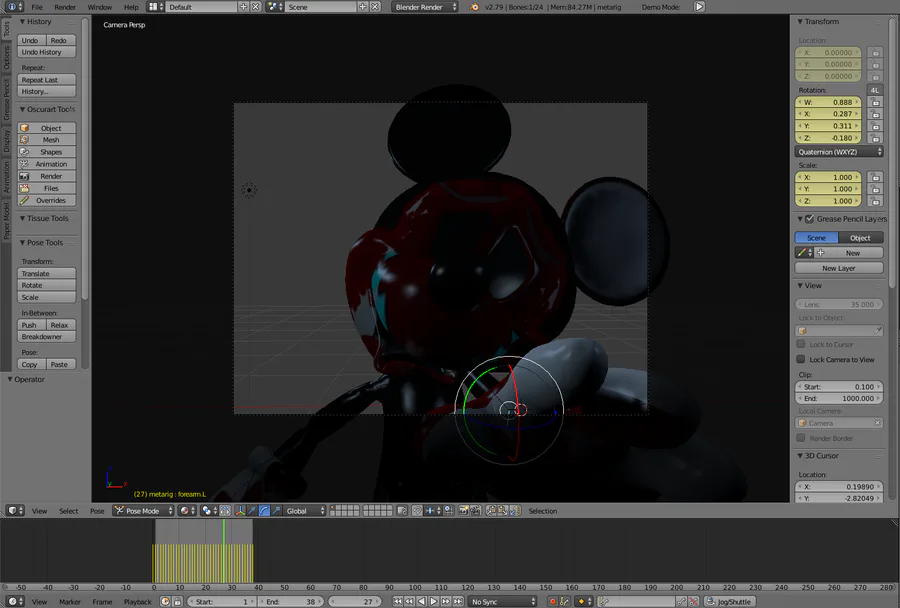Play the animation in reverse
Image resolution: width=900 pixels, height=608 pixels.
[x=421, y=602]
